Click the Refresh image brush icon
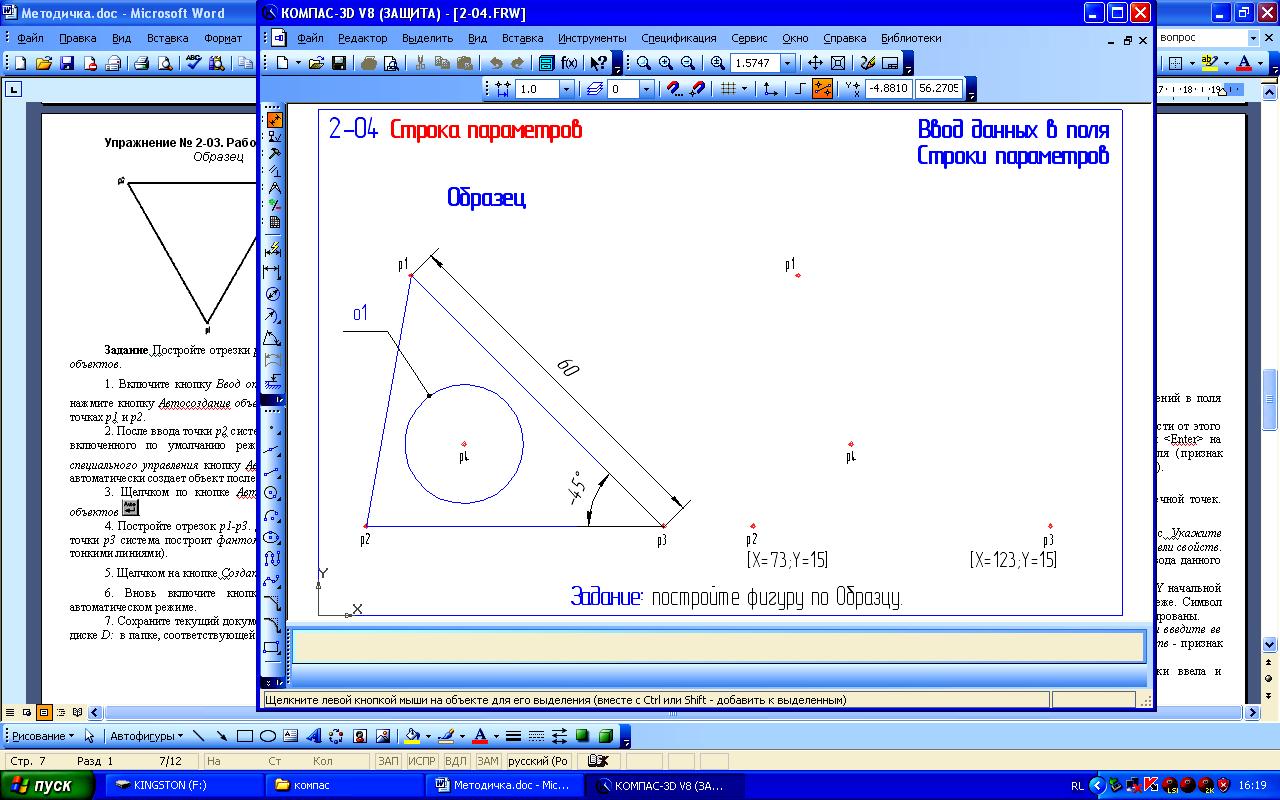1280x800 pixels. click(868, 62)
